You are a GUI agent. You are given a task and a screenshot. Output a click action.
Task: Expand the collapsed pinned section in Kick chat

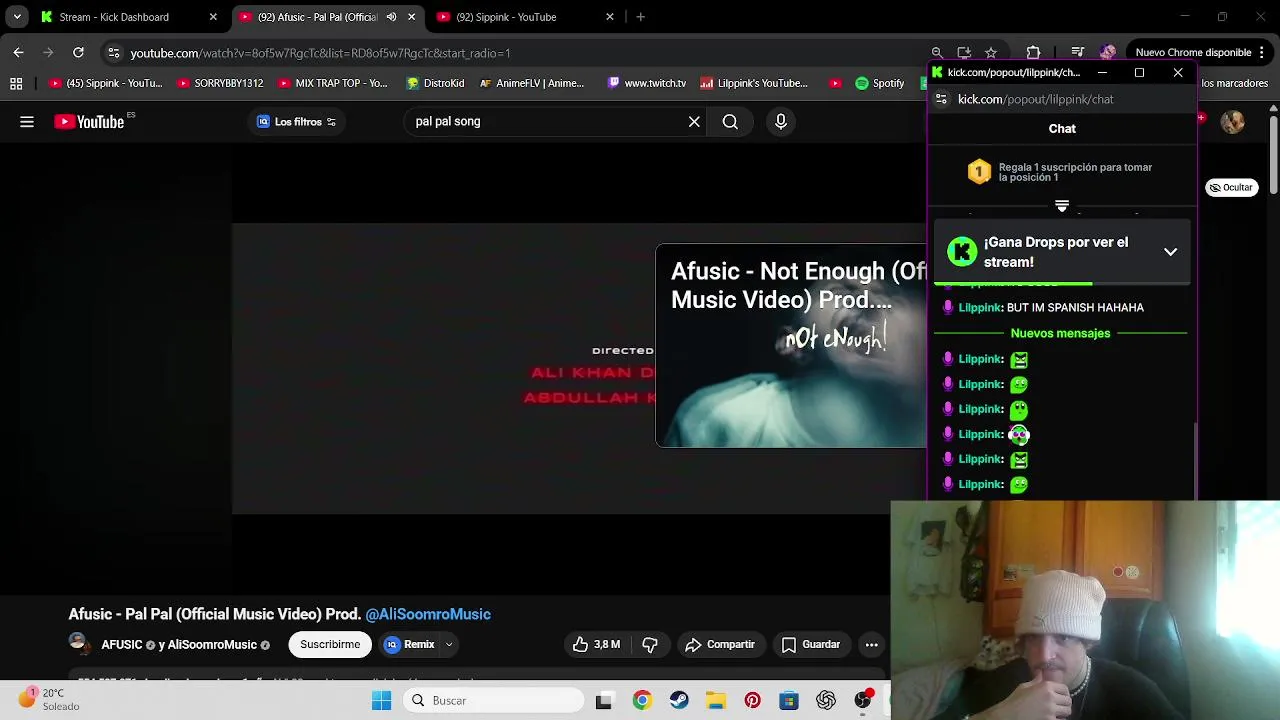[x=1062, y=206]
